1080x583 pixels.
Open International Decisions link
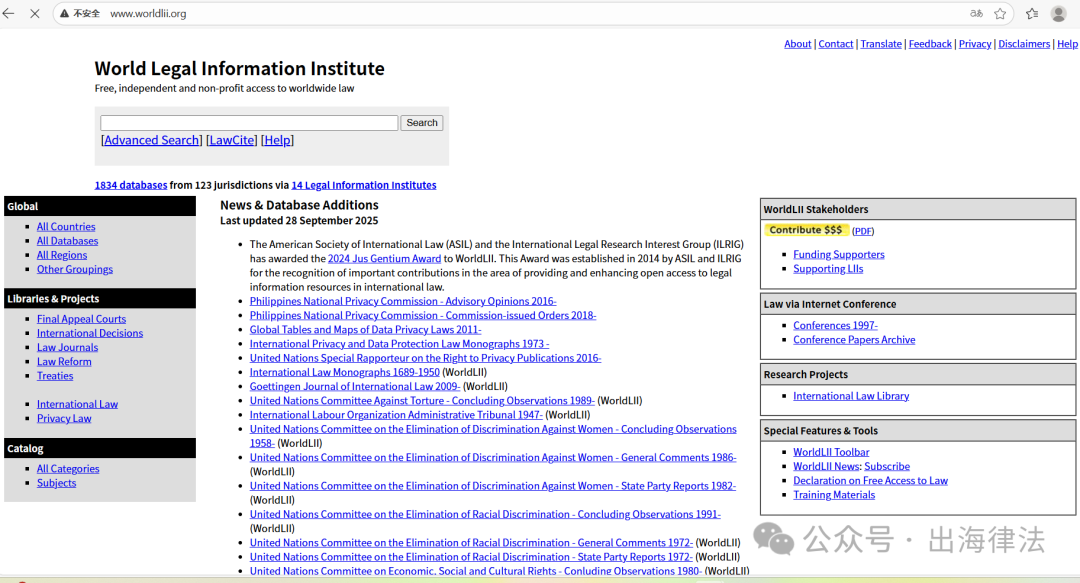pyautogui.click(x=90, y=333)
